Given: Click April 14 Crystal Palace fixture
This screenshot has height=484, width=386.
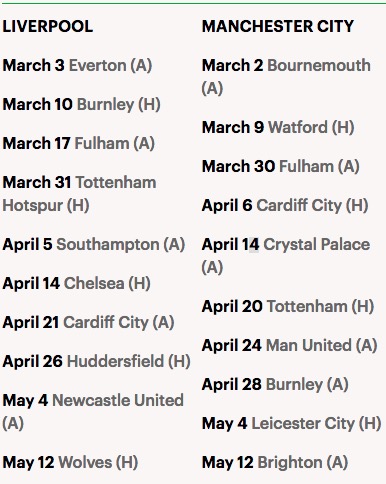Looking at the screenshot, I should [x=286, y=256].
